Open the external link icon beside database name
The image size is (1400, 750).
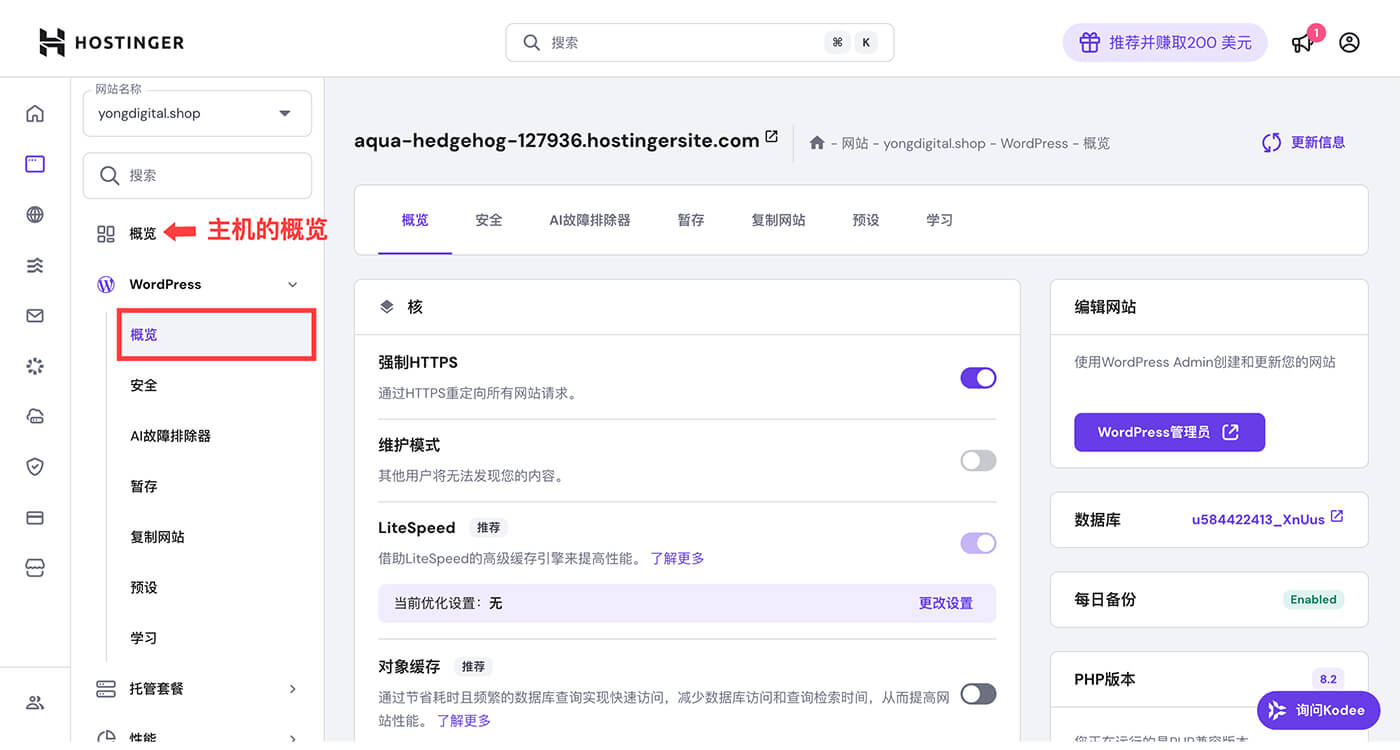(x=1337, y=517)
